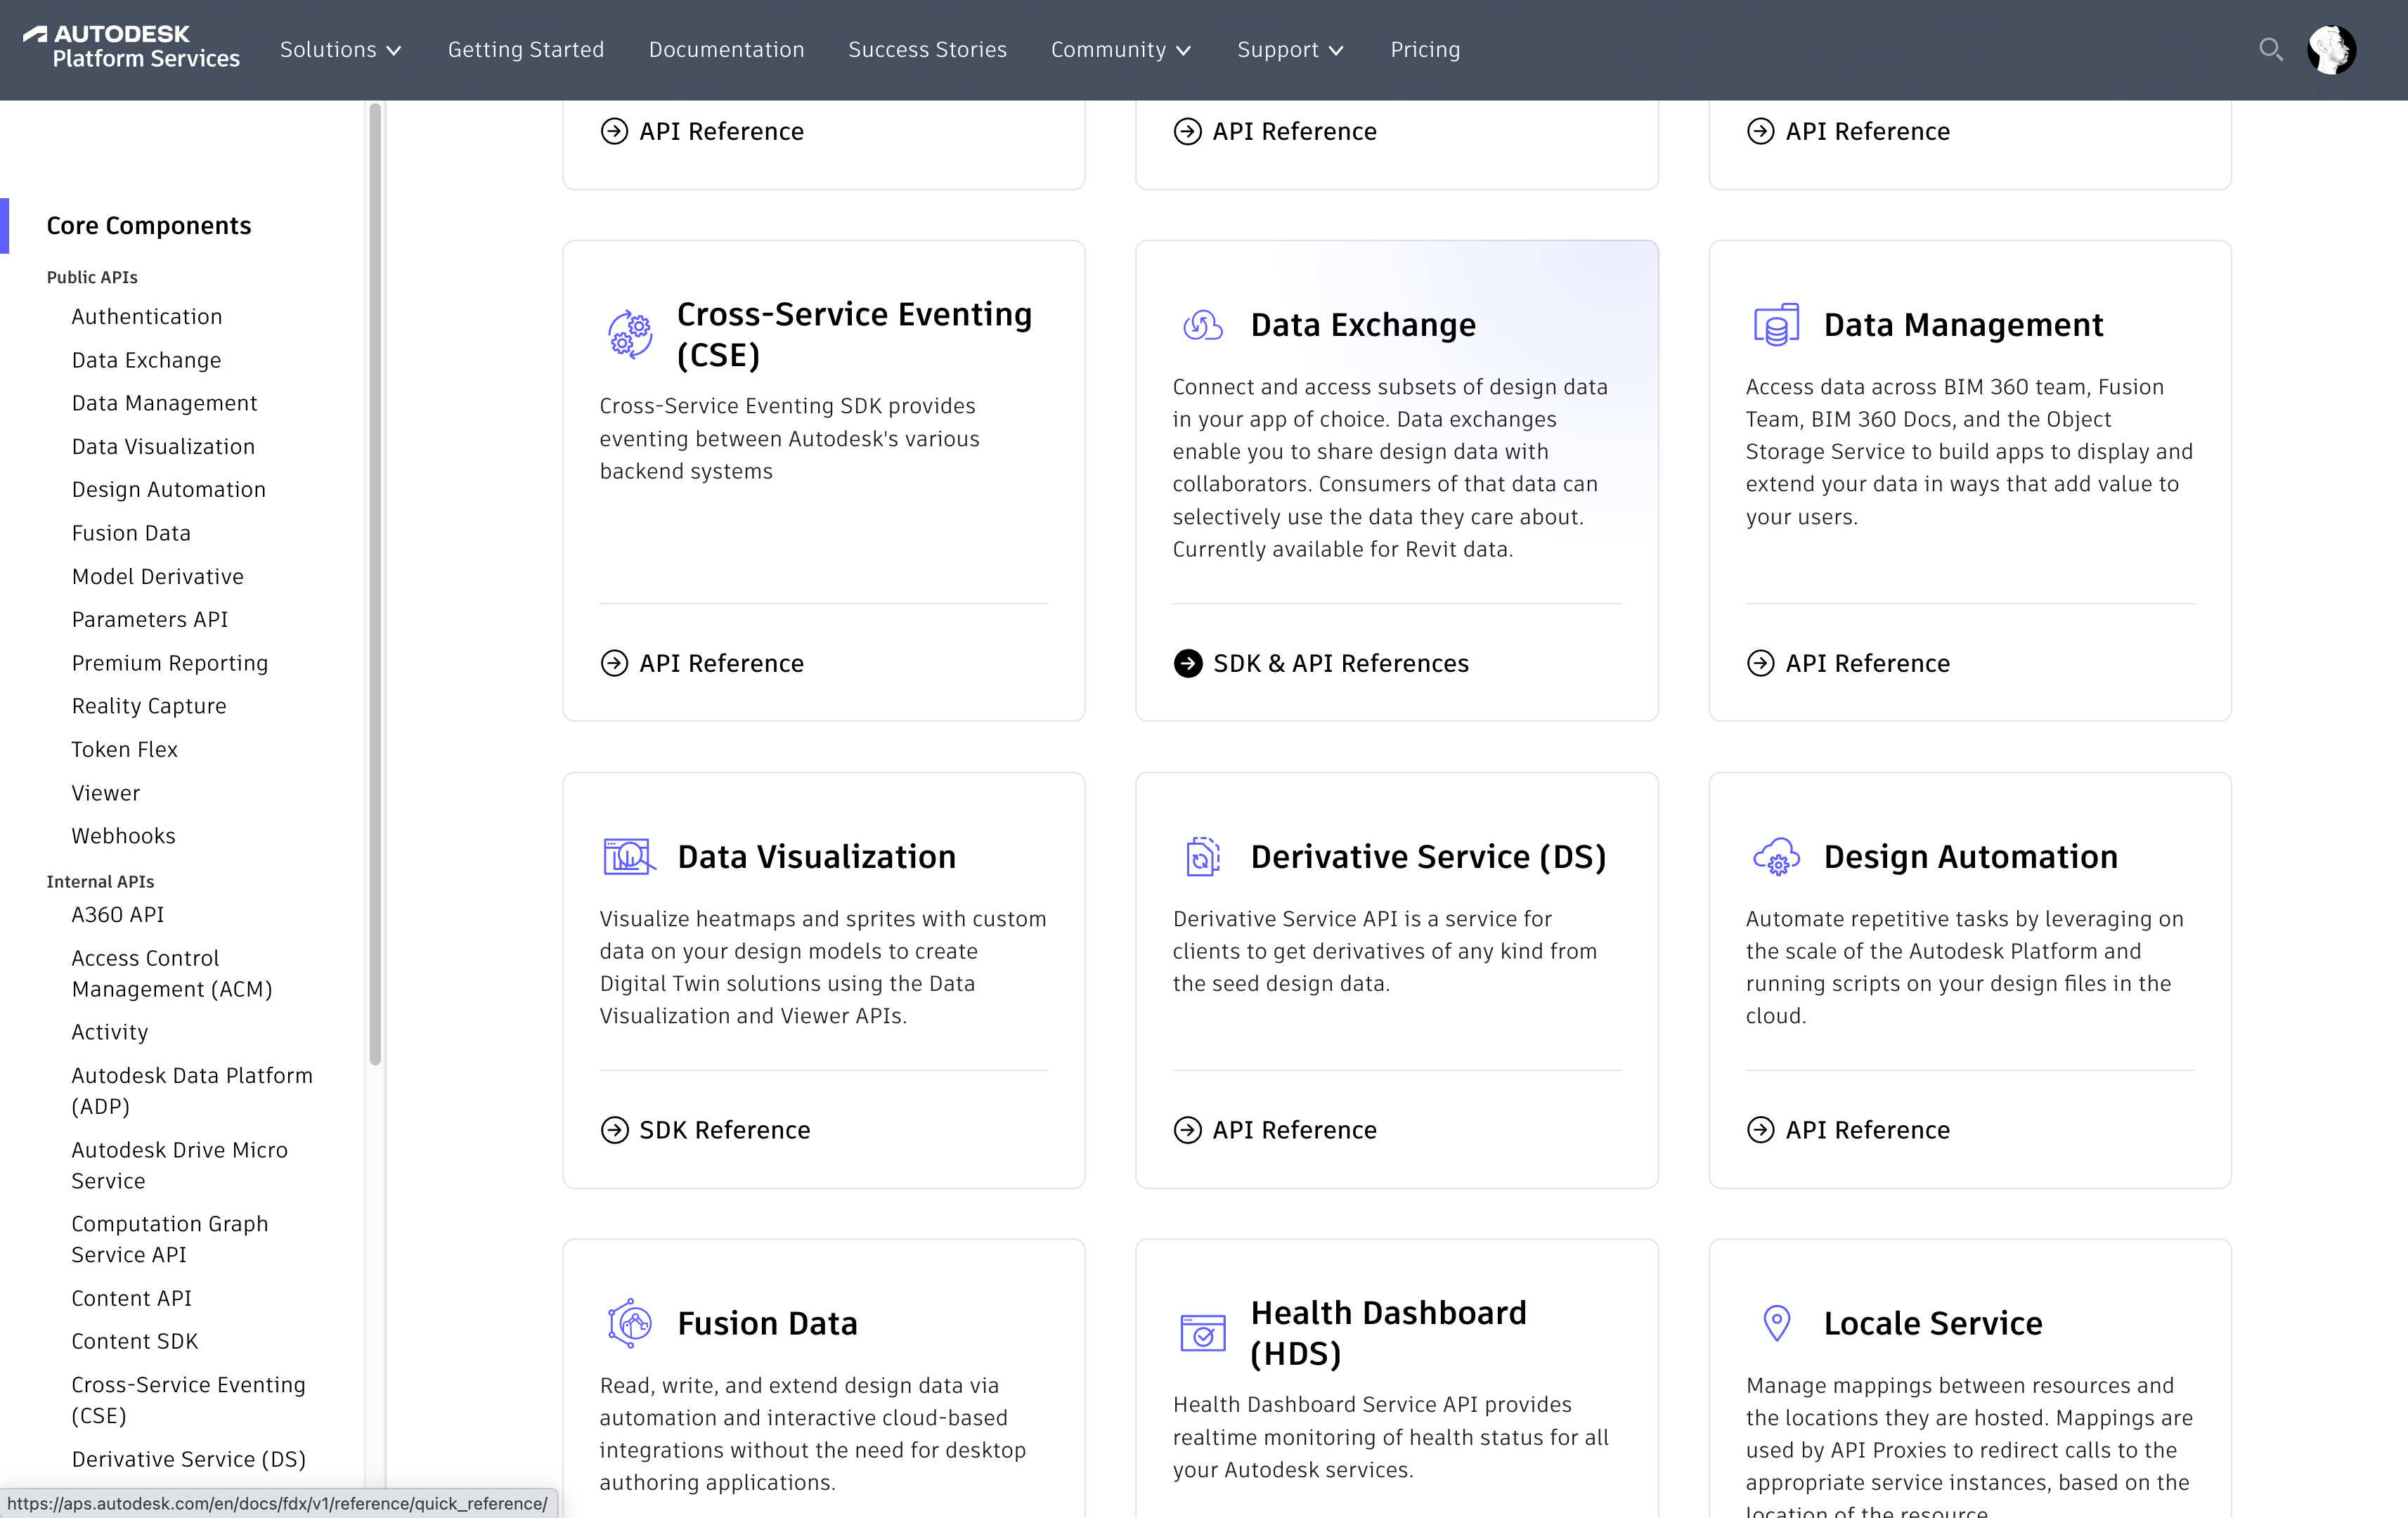Open API Reference link in Data Management card

pos(1867,663)
